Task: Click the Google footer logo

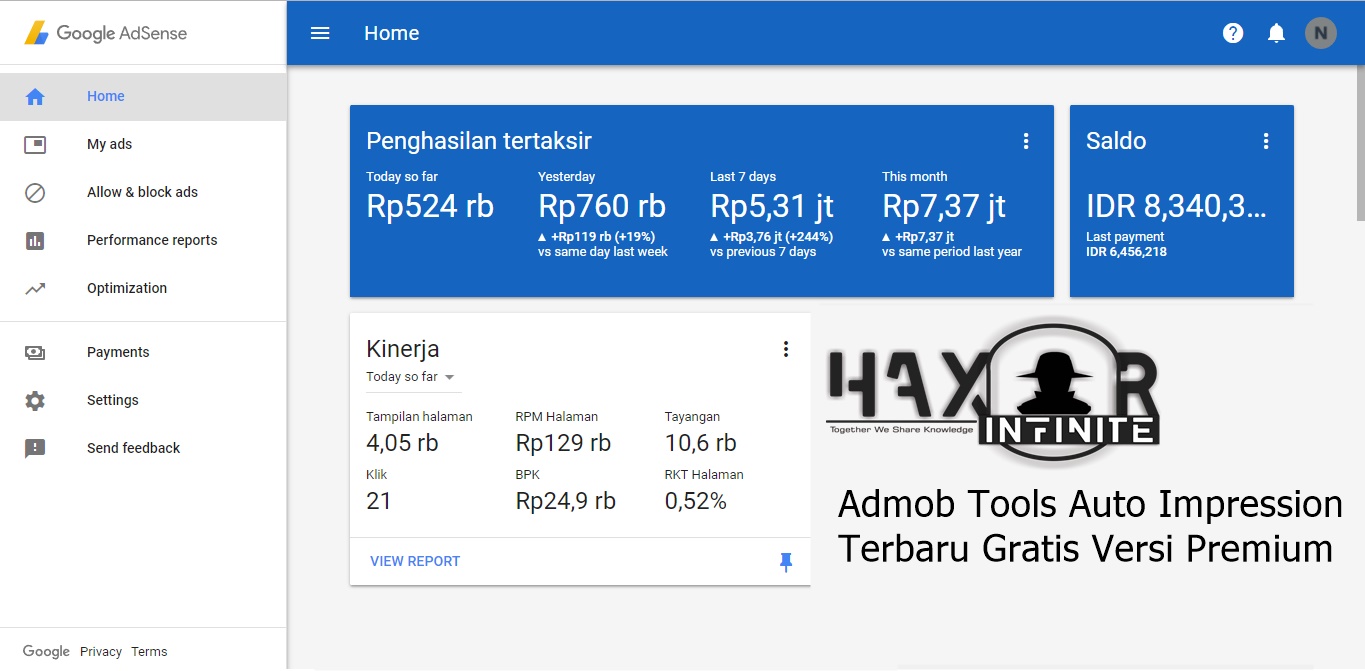Action: [x=46, y=652]
